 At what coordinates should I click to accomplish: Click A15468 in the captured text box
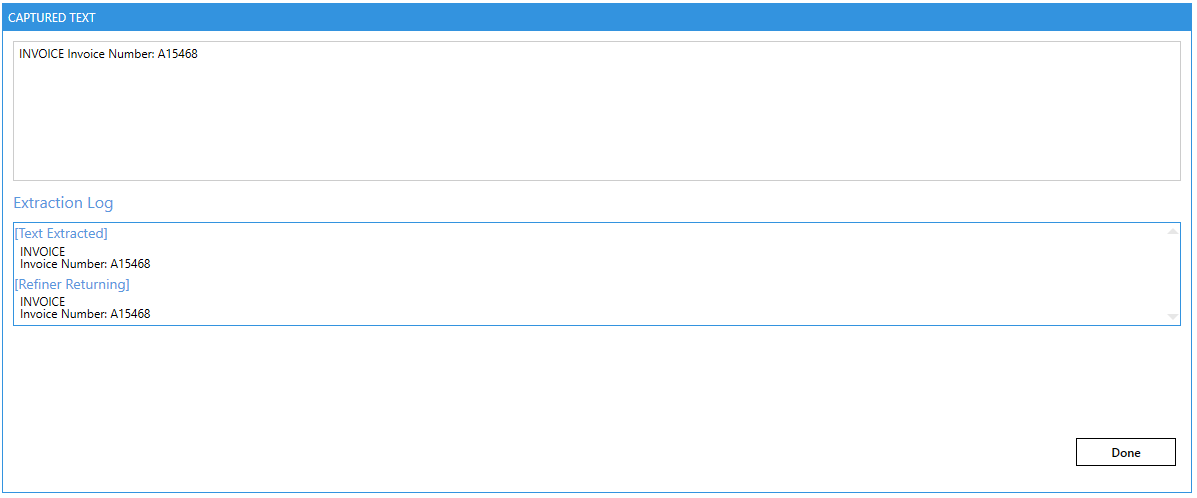pos(177,54)
